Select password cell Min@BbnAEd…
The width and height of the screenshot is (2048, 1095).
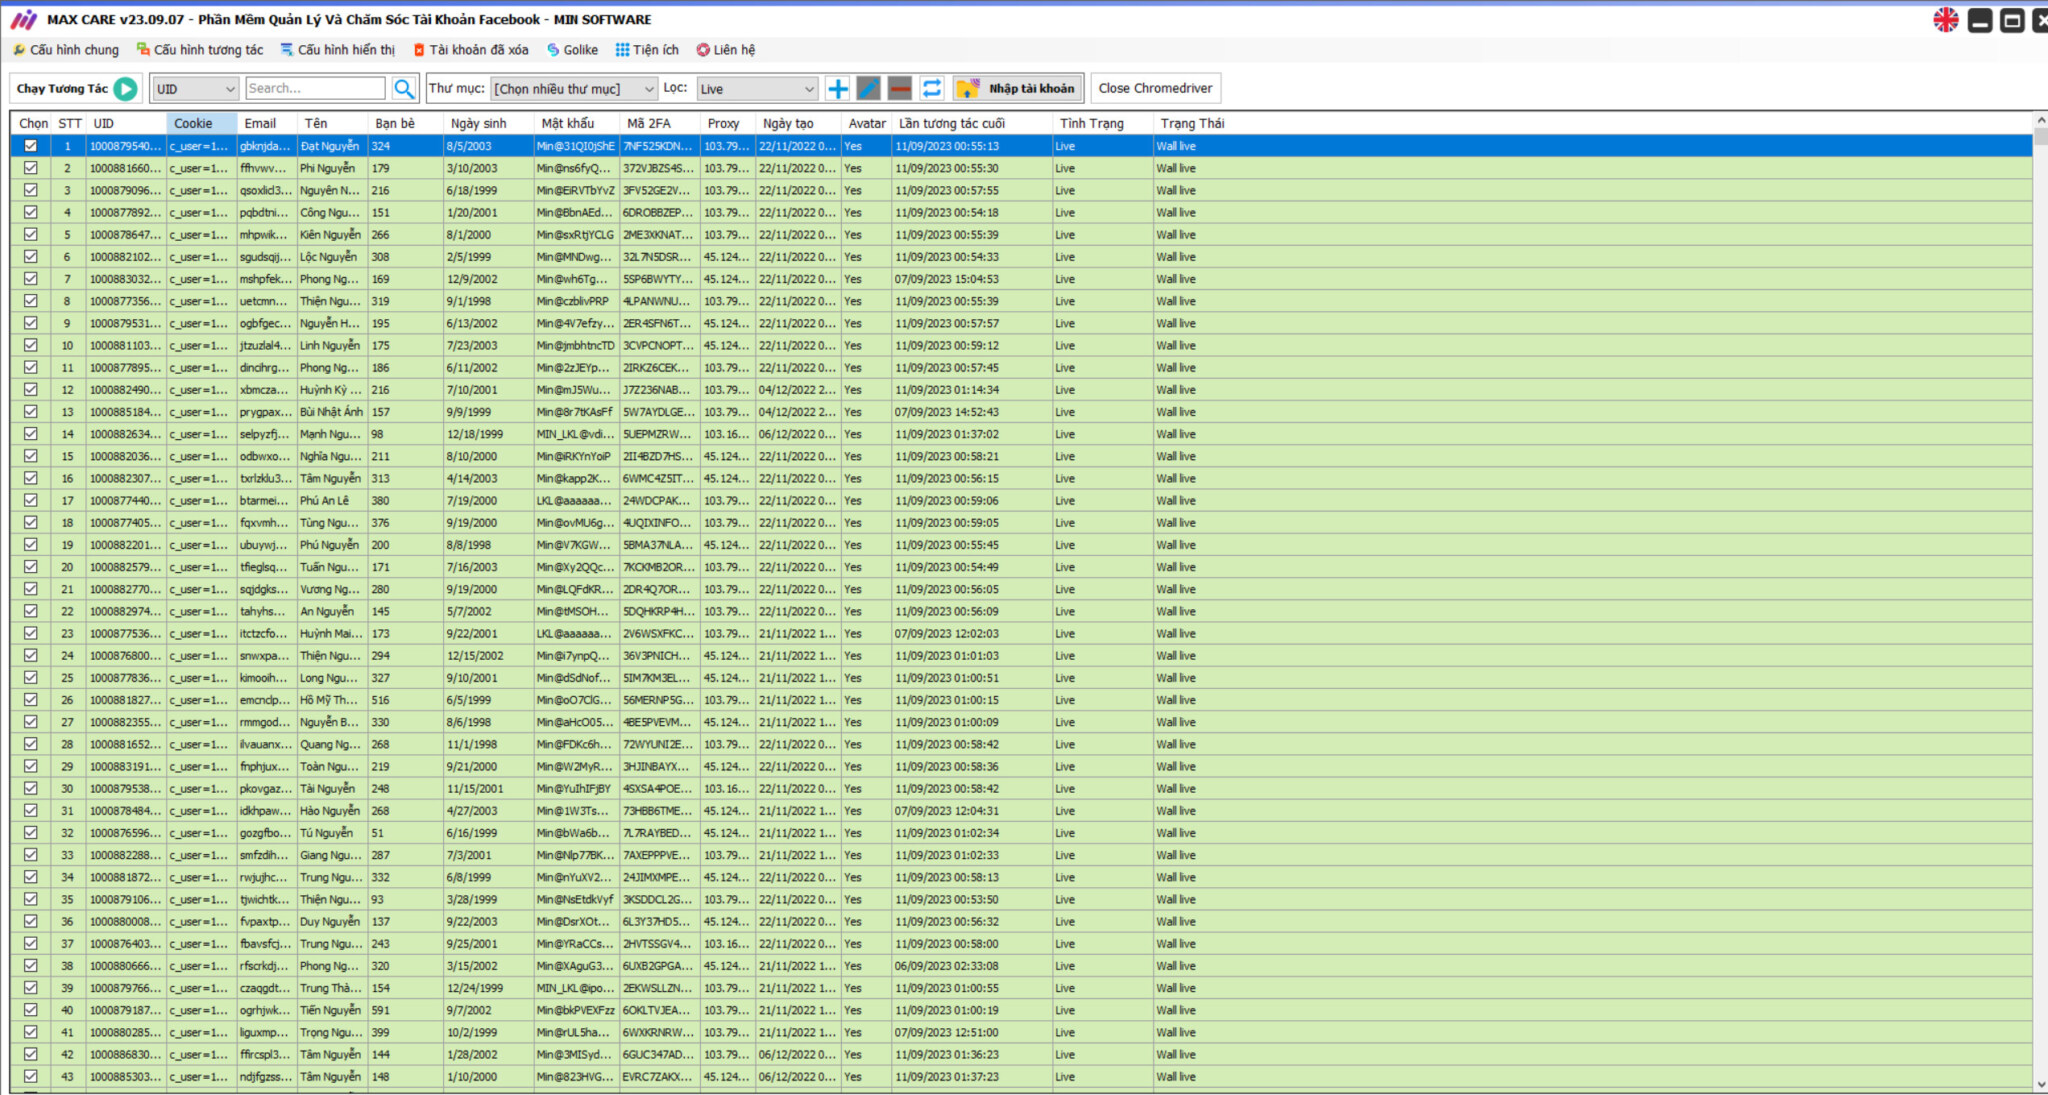(x=576, y=213)
